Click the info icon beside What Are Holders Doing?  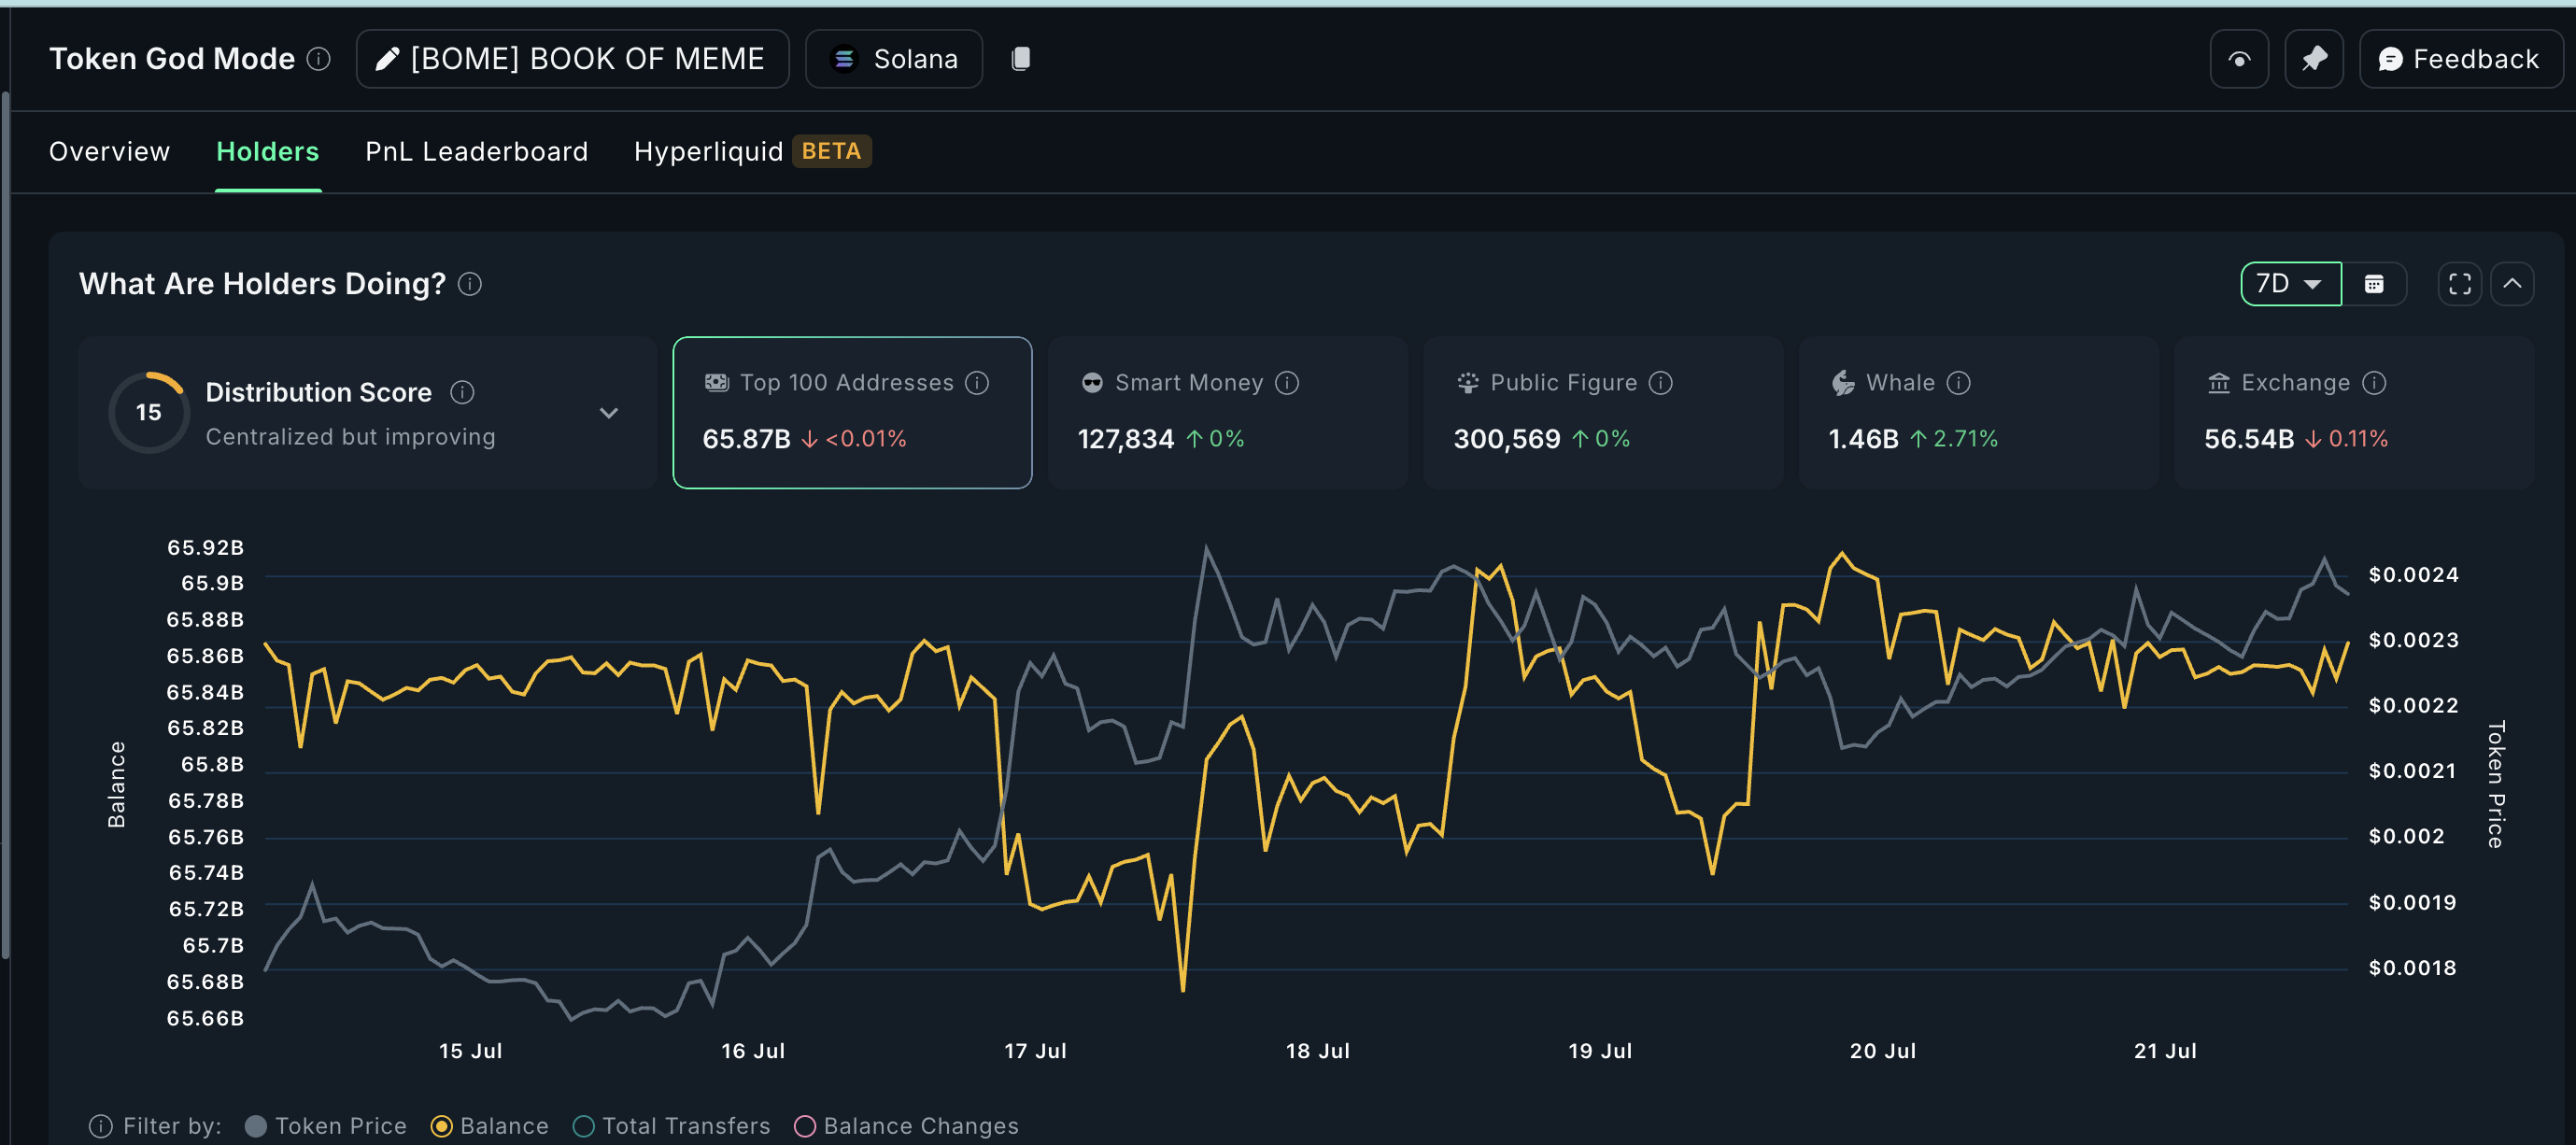(469, 284)
